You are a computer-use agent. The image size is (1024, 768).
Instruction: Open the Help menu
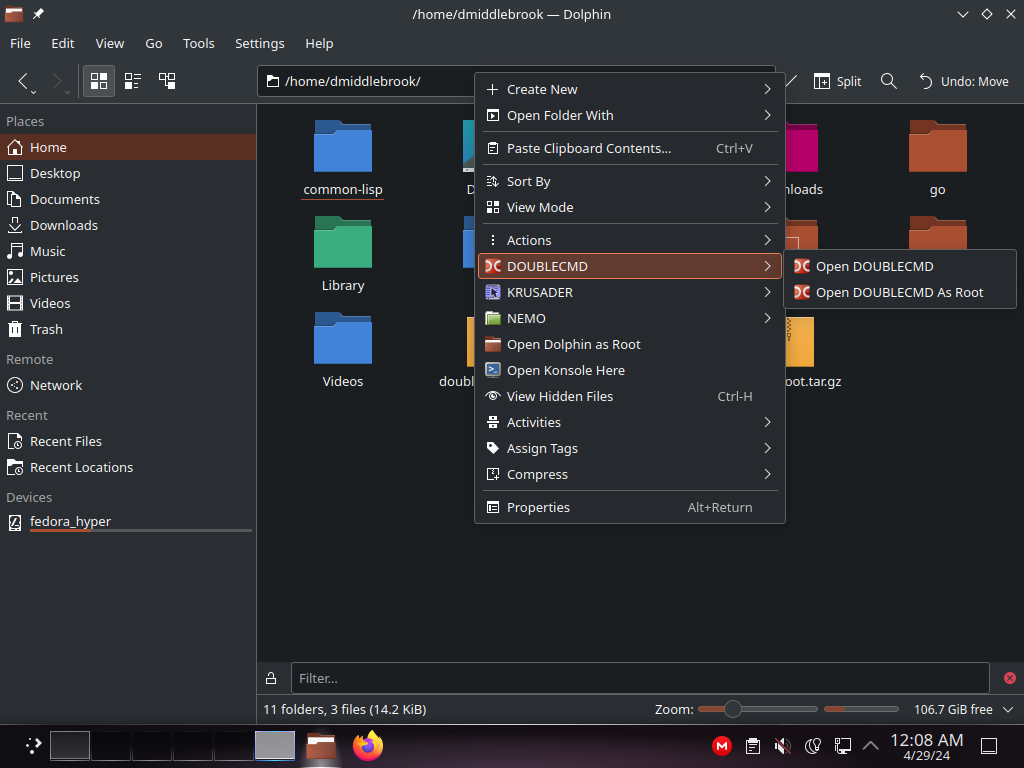point(319,43)
